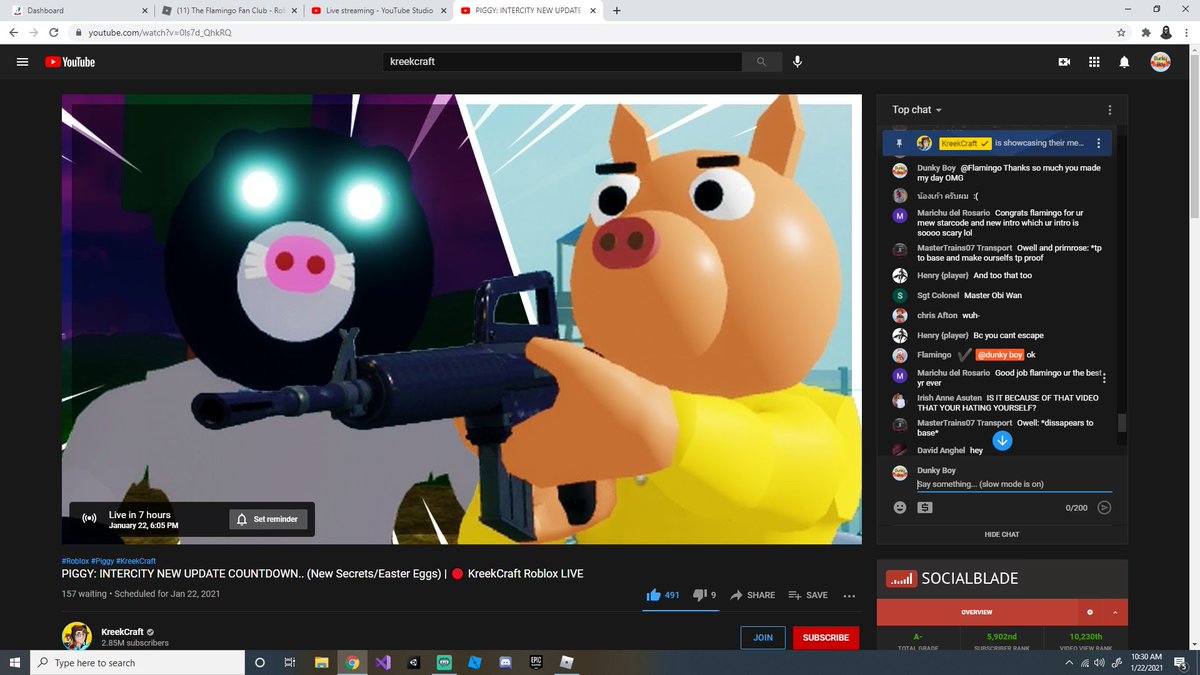Click Flamingo's username in chat
1200x675 pixels.
[934, 355]
